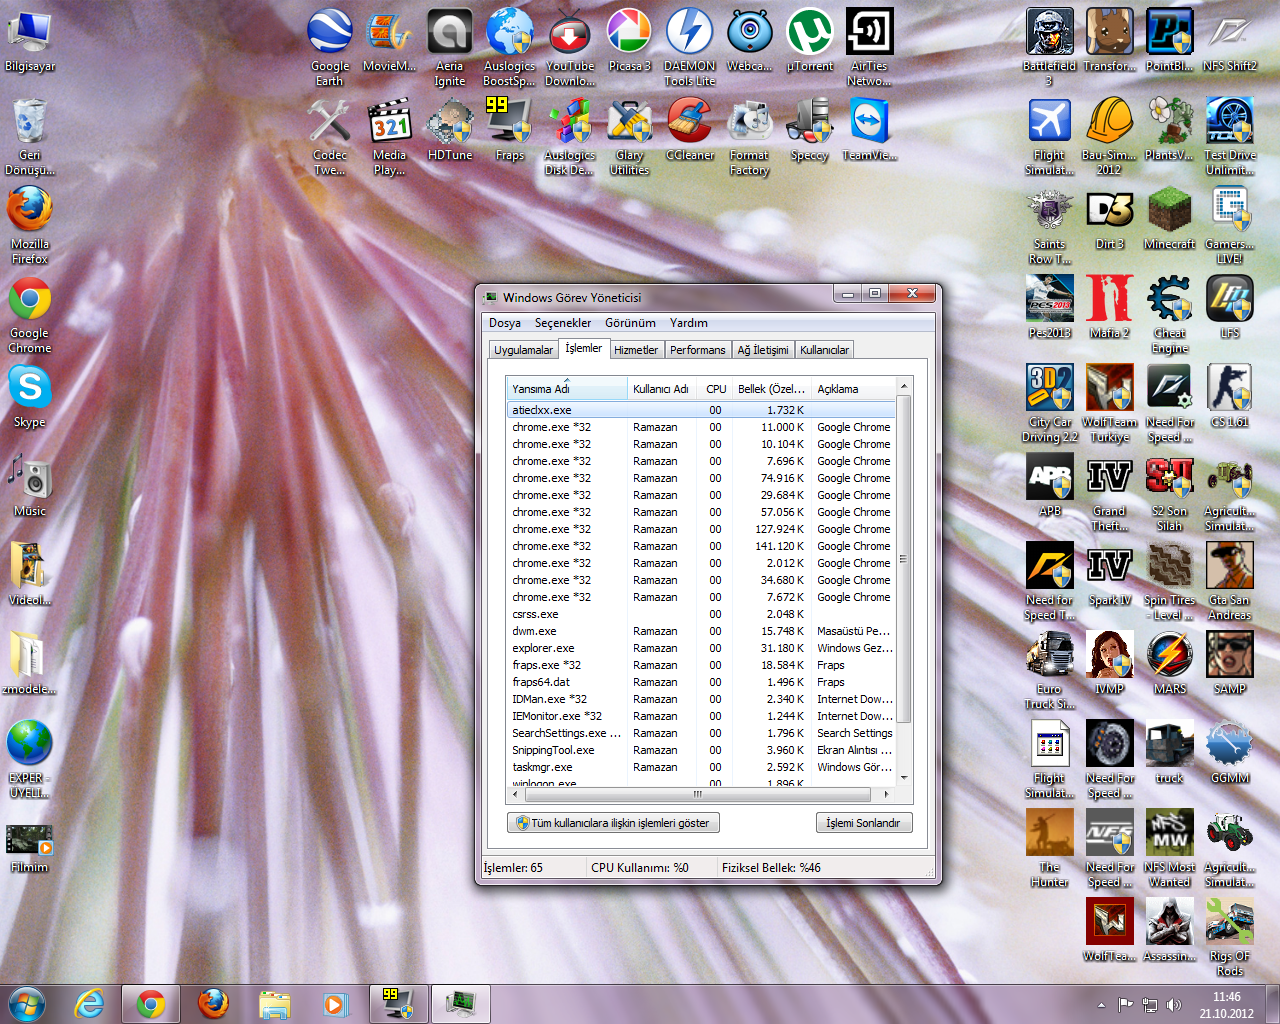Open the Speccy desktop icon
1280x1024 pixels.
(809, 129)
